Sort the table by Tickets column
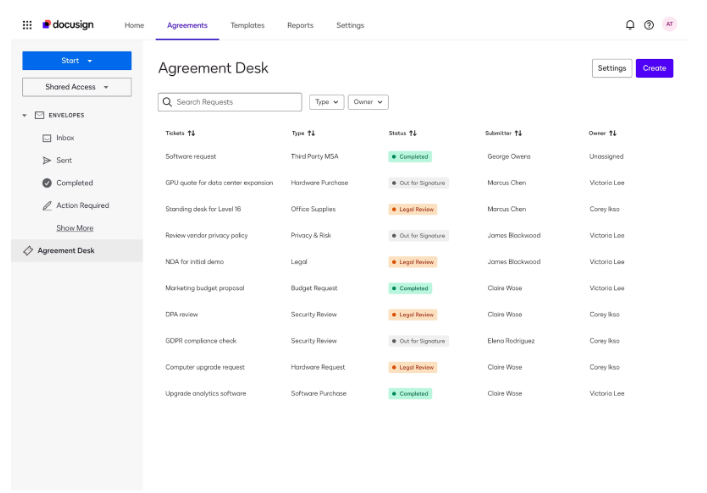Viewport: 707px width, 493px height. (x=191, y=133)
